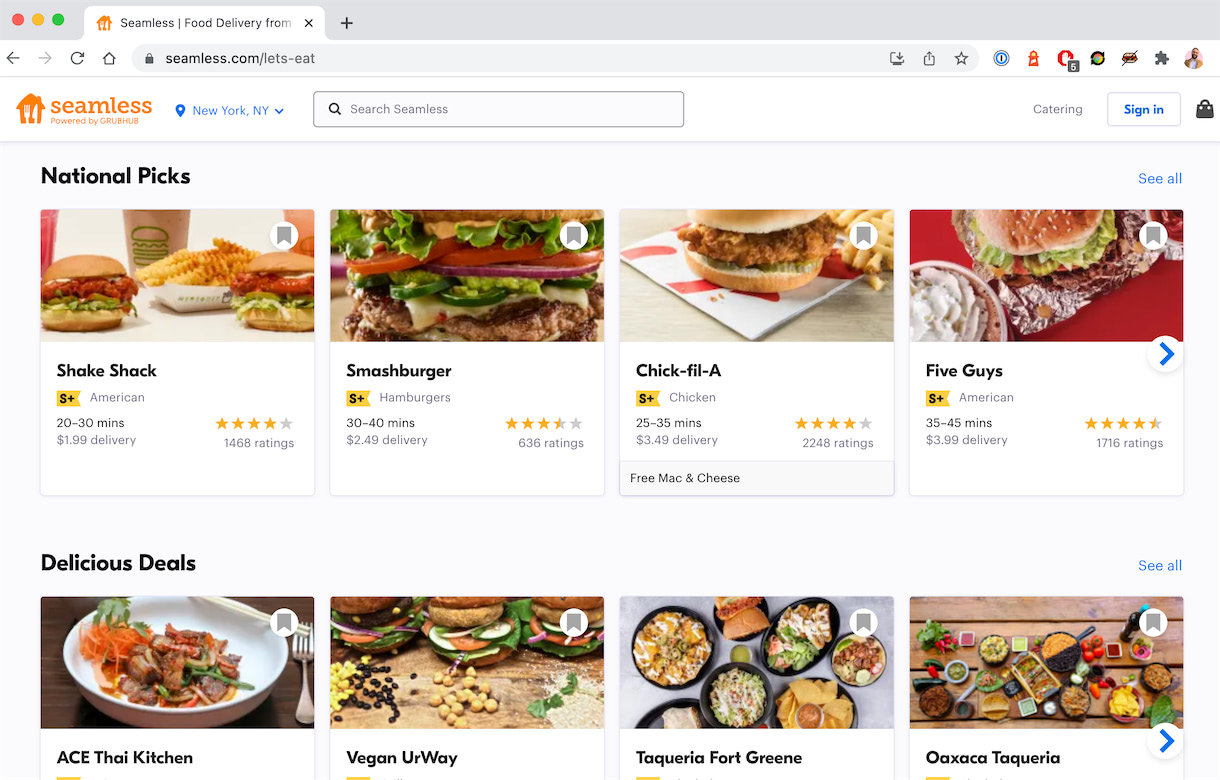Open the Chick-fil-A restaurant title
Viewport: 1220px width, 780px height.
pyautogui.click(x=679, y=370)
